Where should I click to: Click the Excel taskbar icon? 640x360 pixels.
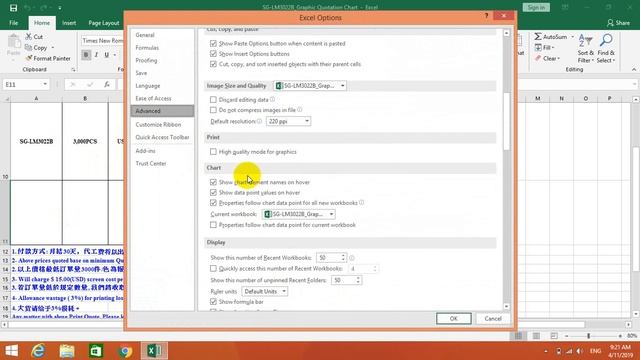click(x=154, y=351)
